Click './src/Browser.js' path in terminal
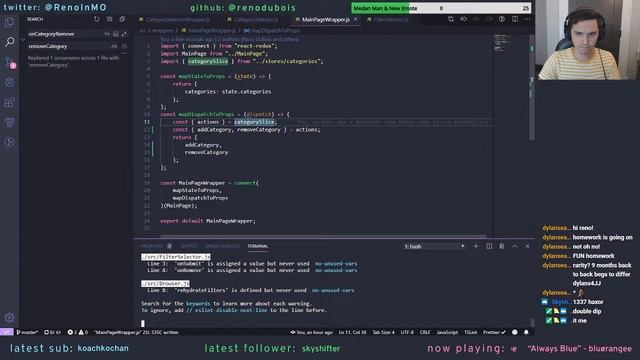Viewport: 640px width, 360px height. 165,283
